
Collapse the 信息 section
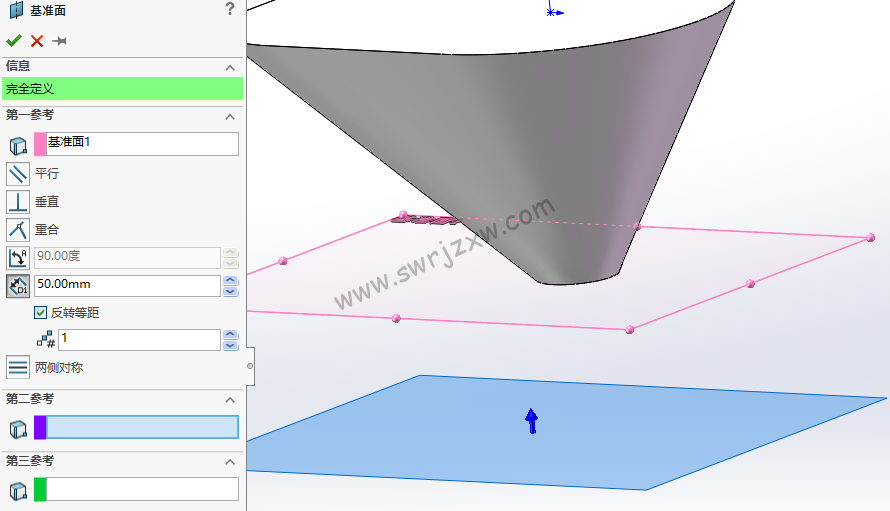coord(230,68)
